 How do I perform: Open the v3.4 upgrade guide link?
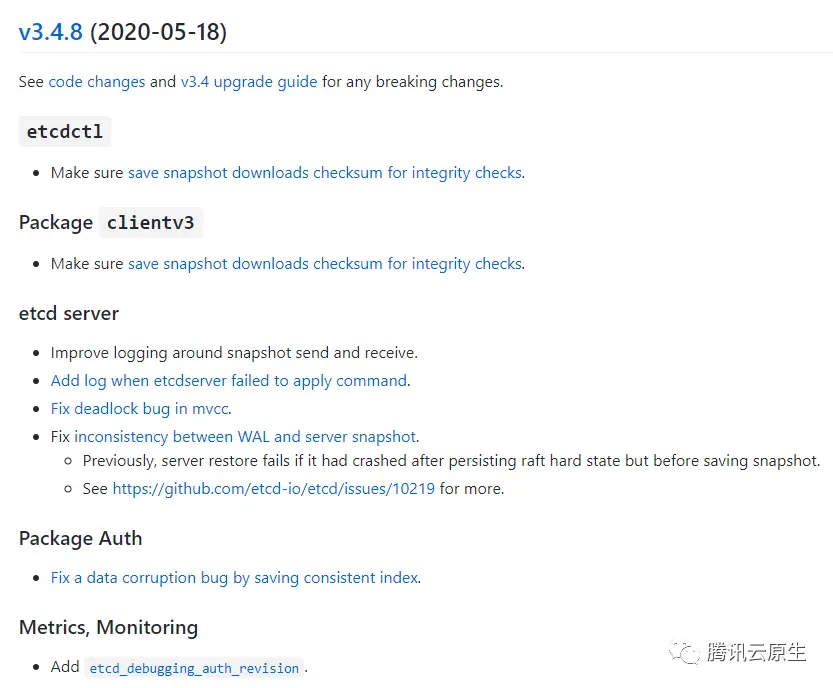(249, 82)
